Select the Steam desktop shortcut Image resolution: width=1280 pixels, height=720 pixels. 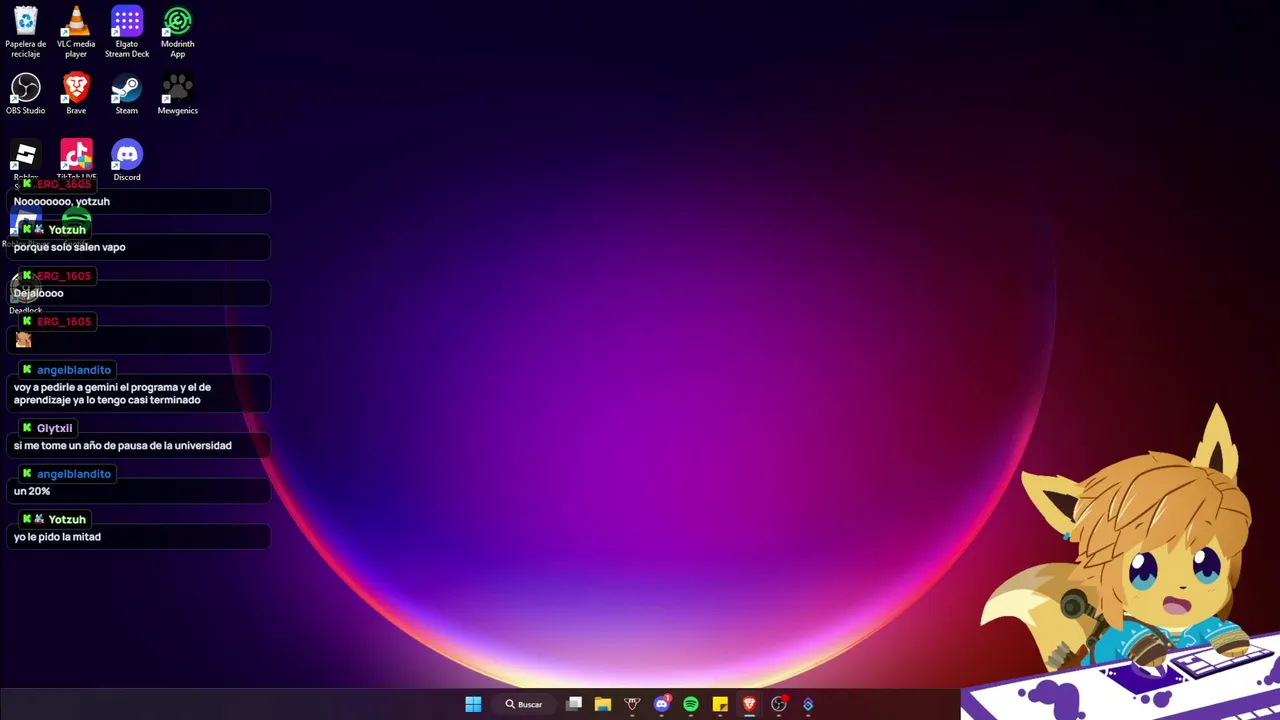click(127, 94)
